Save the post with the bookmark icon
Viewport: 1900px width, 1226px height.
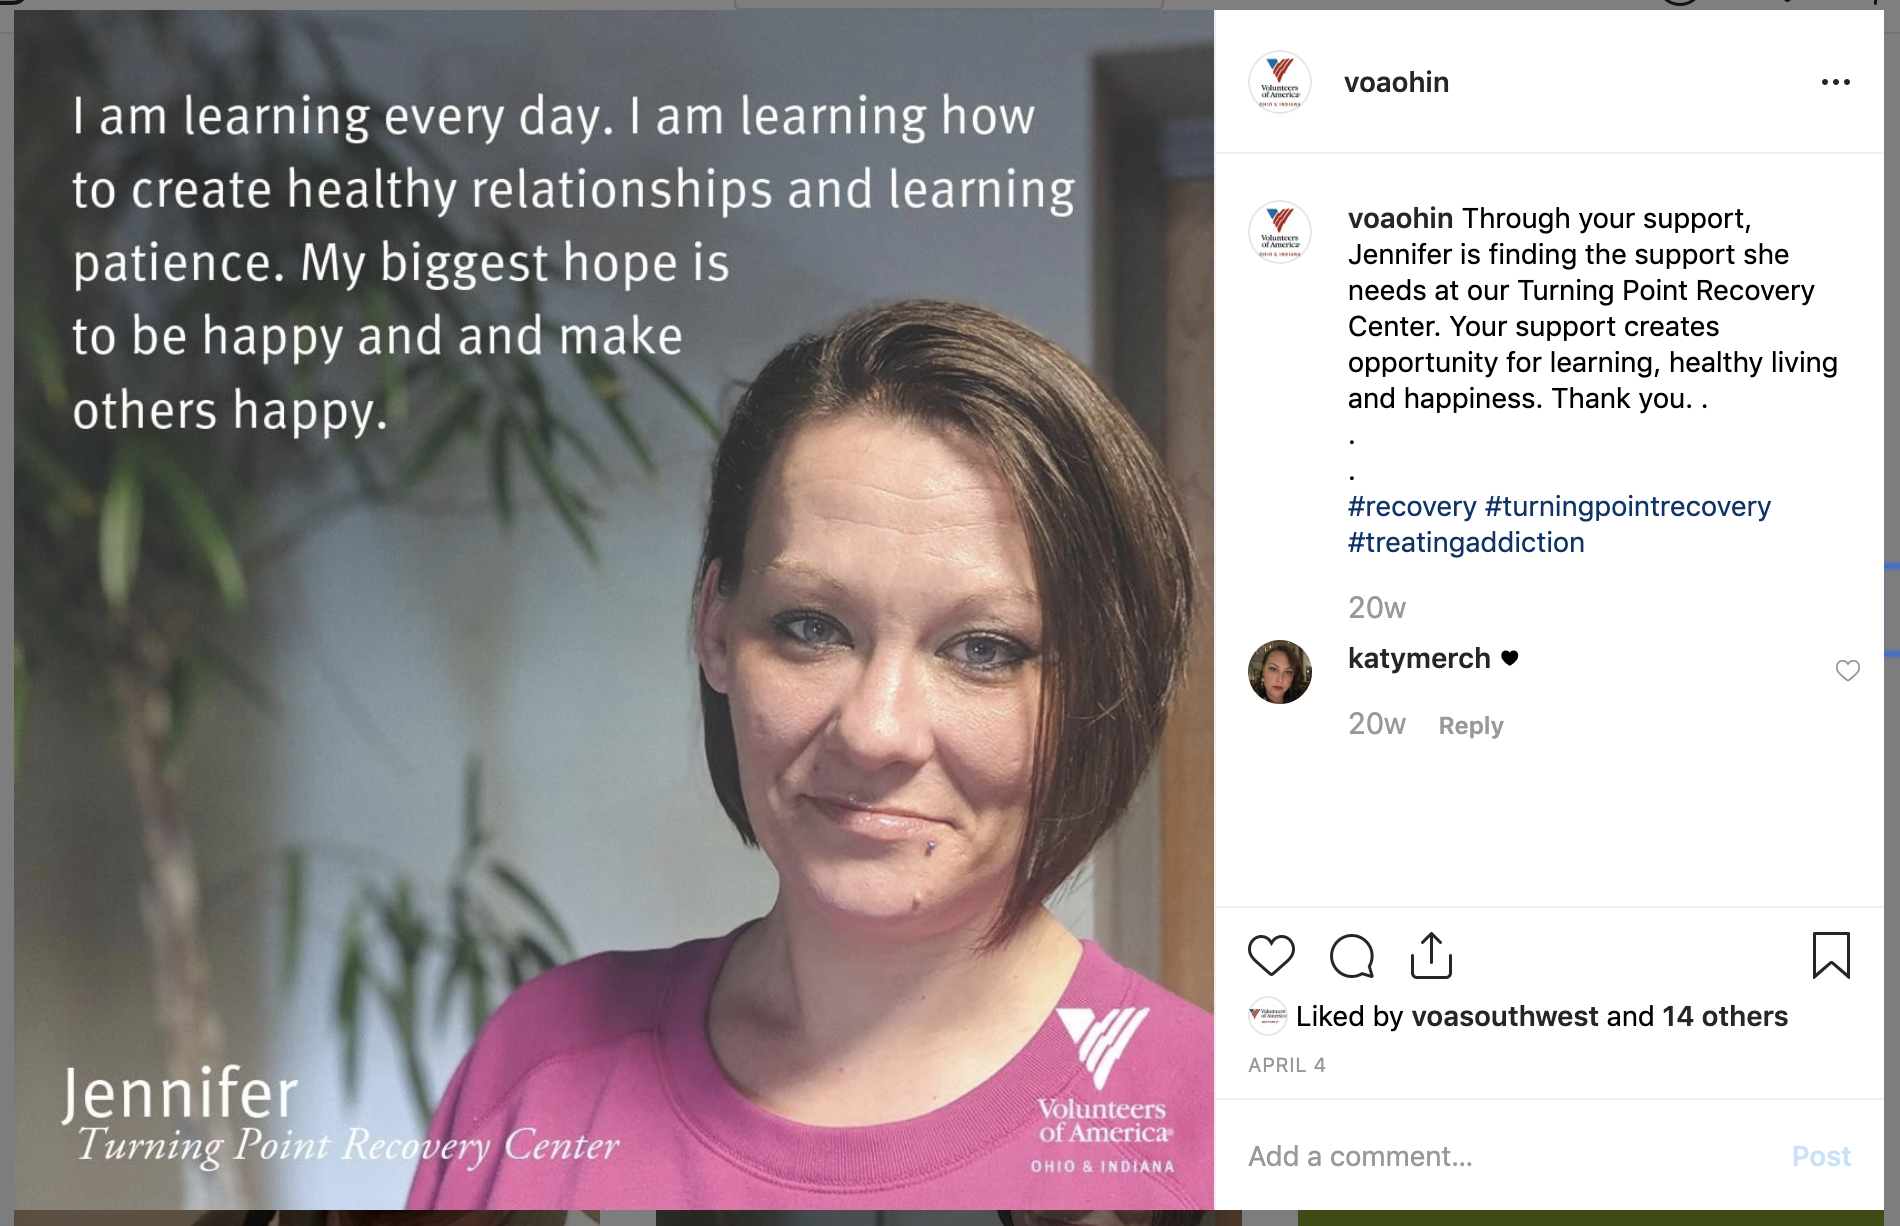1831,955
